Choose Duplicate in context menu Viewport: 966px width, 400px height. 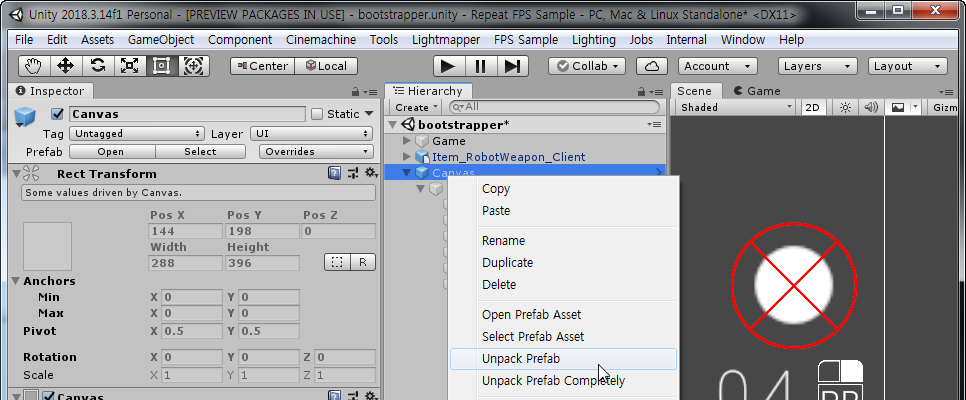[563, 263]
